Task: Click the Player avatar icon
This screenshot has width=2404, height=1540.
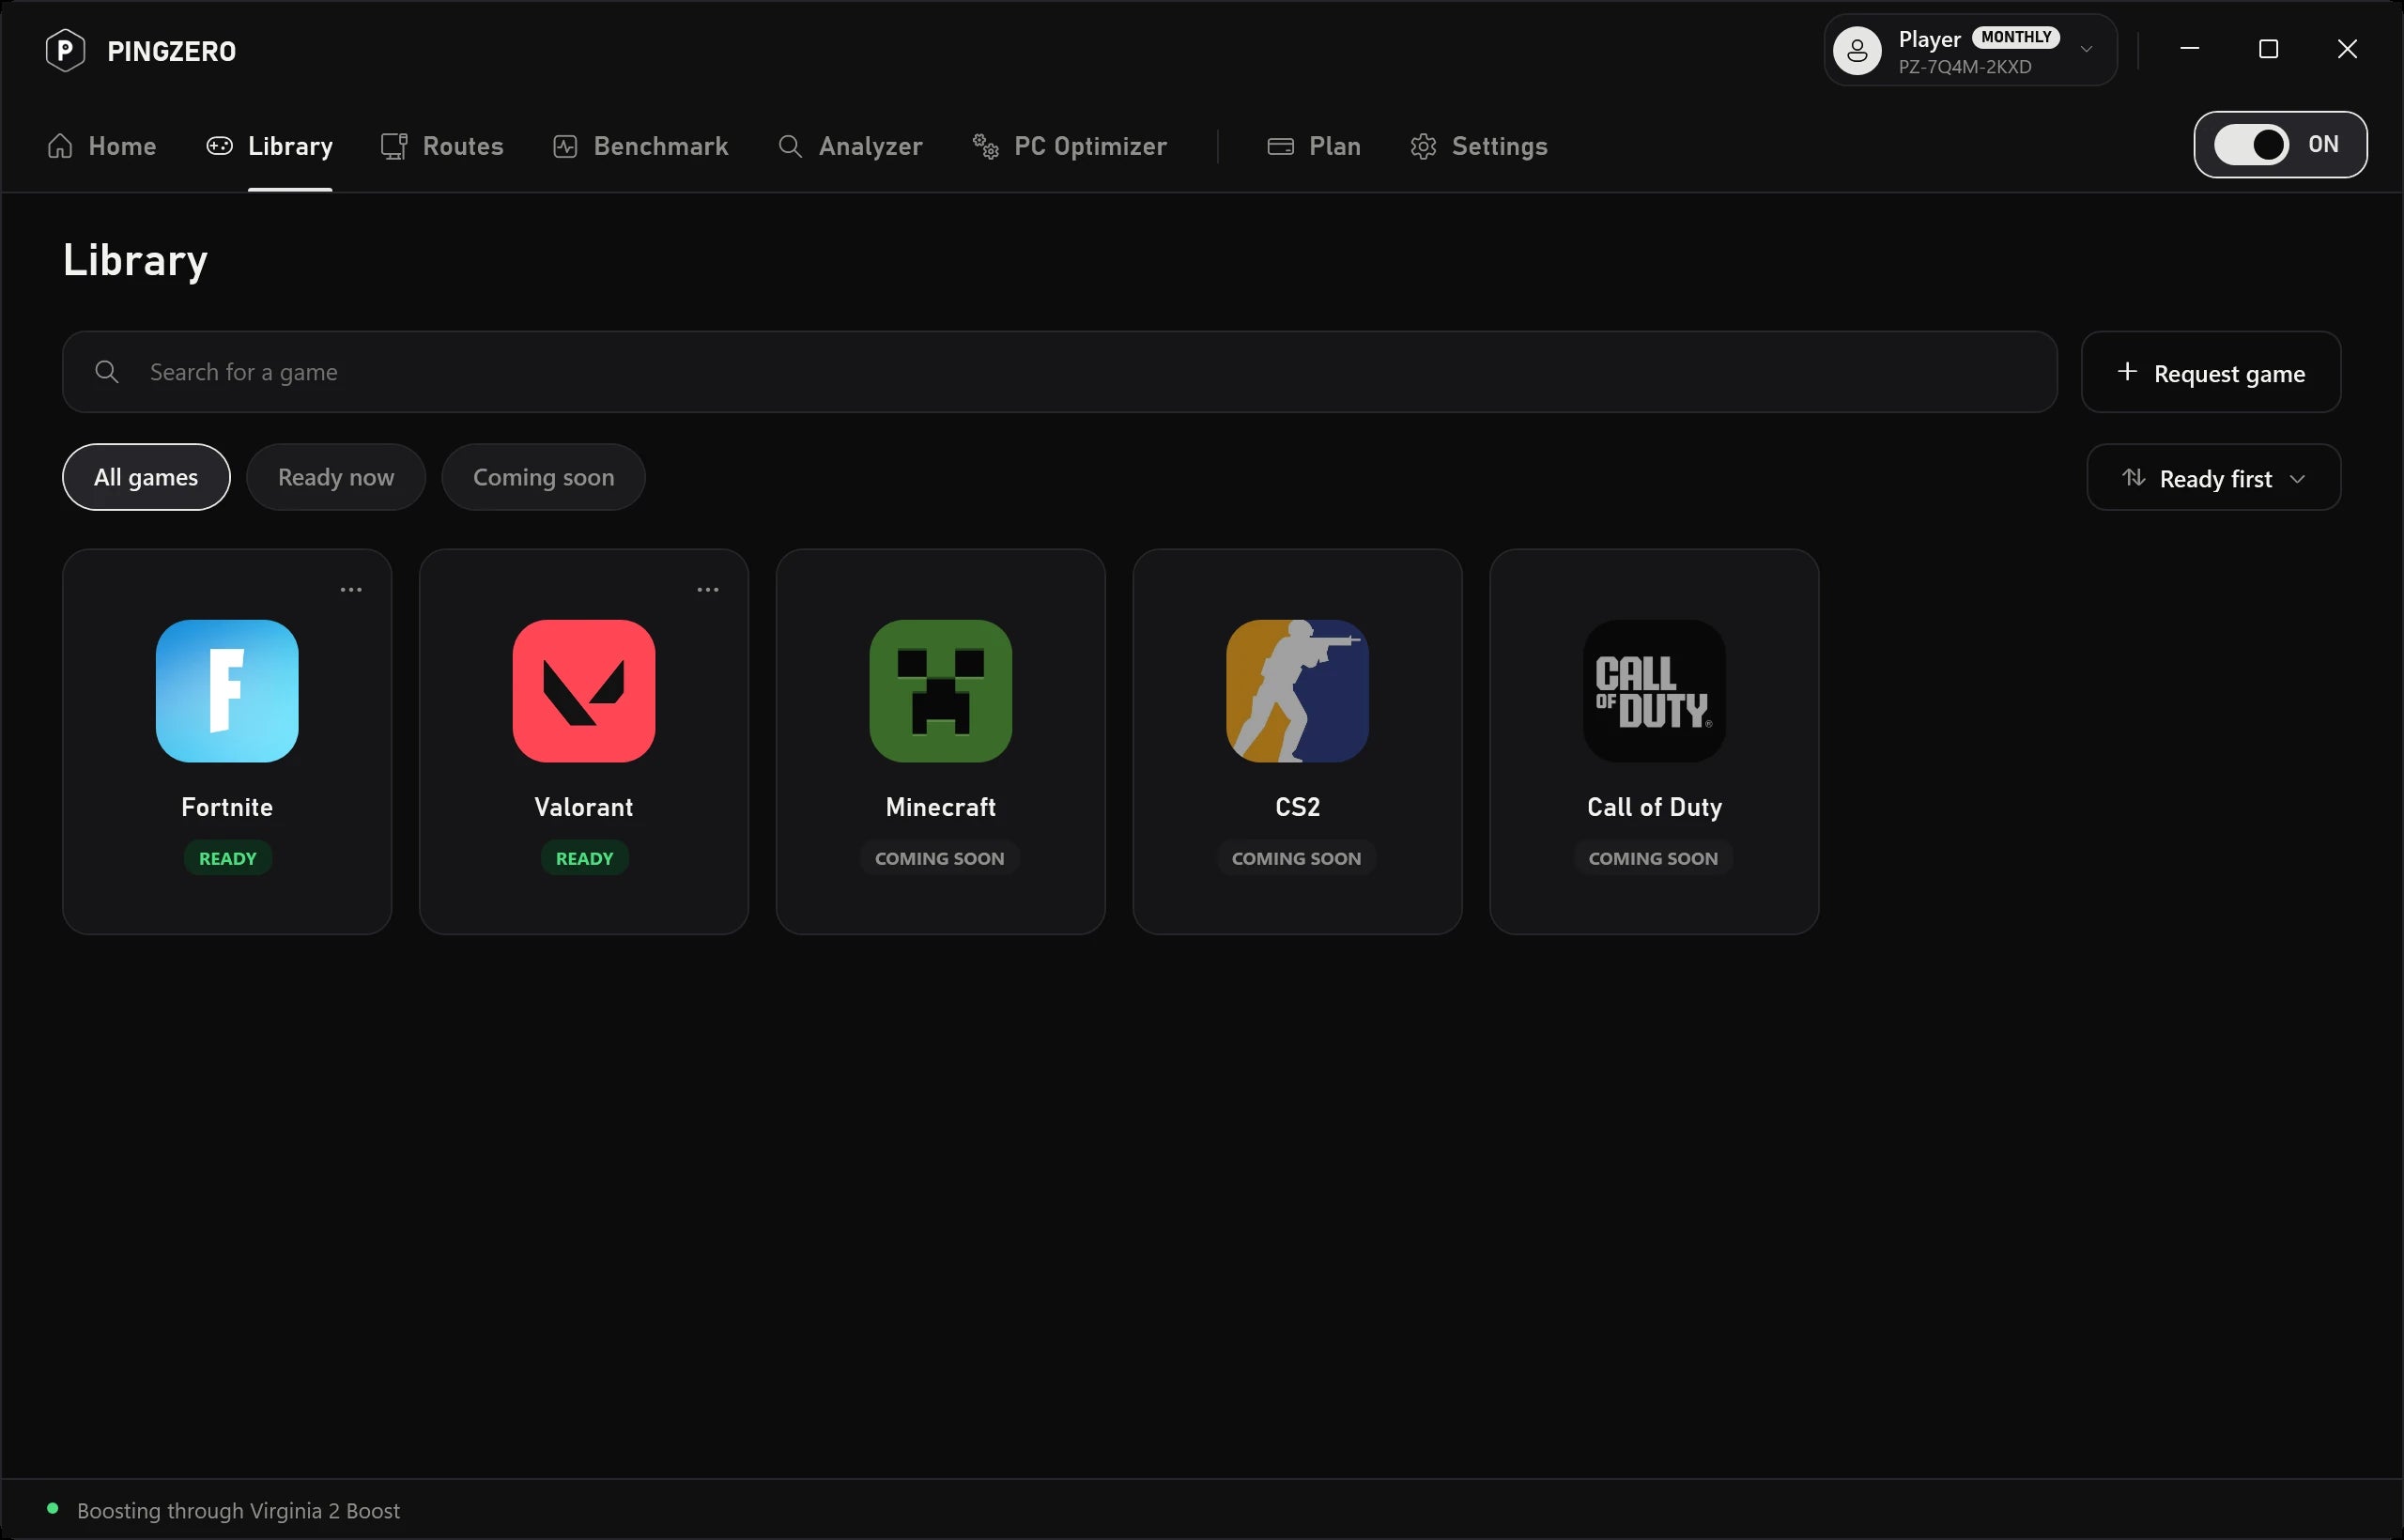Action: 1857,50
